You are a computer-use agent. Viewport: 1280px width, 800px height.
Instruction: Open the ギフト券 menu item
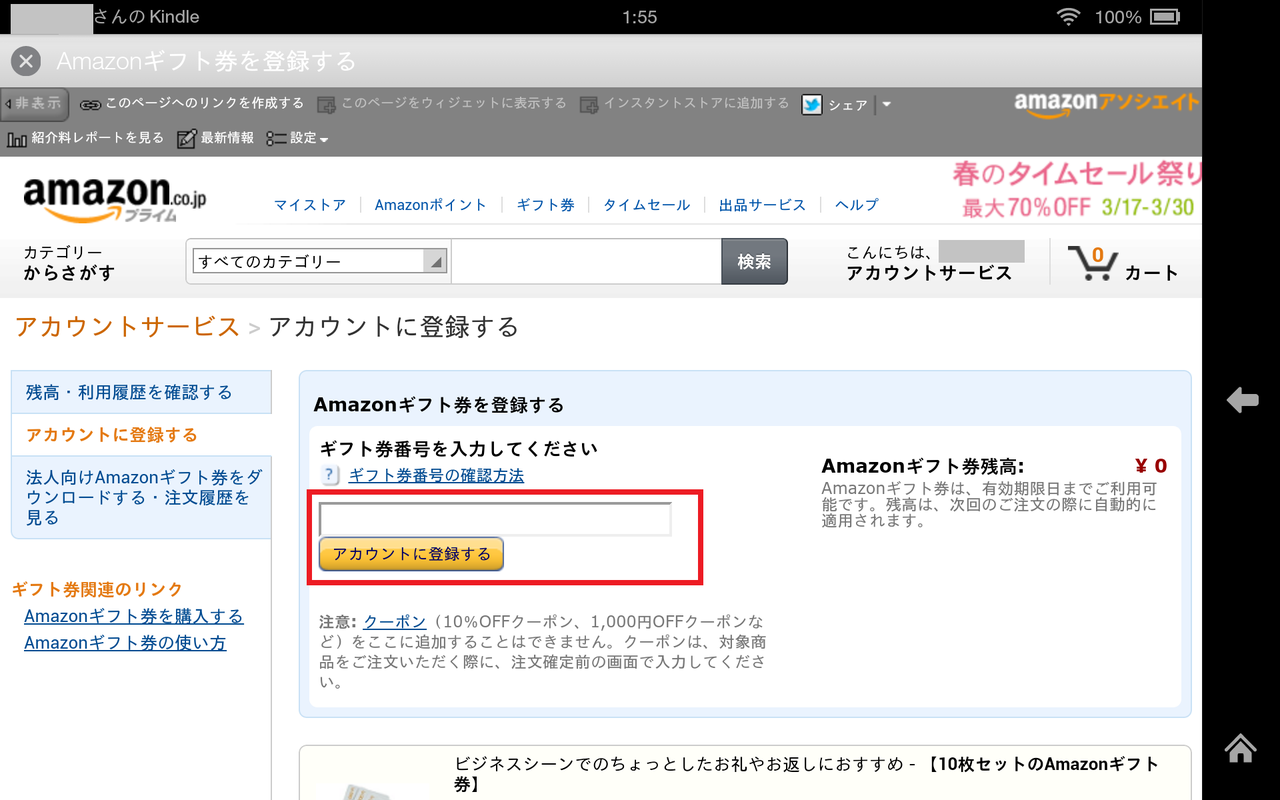coord(545,205)
